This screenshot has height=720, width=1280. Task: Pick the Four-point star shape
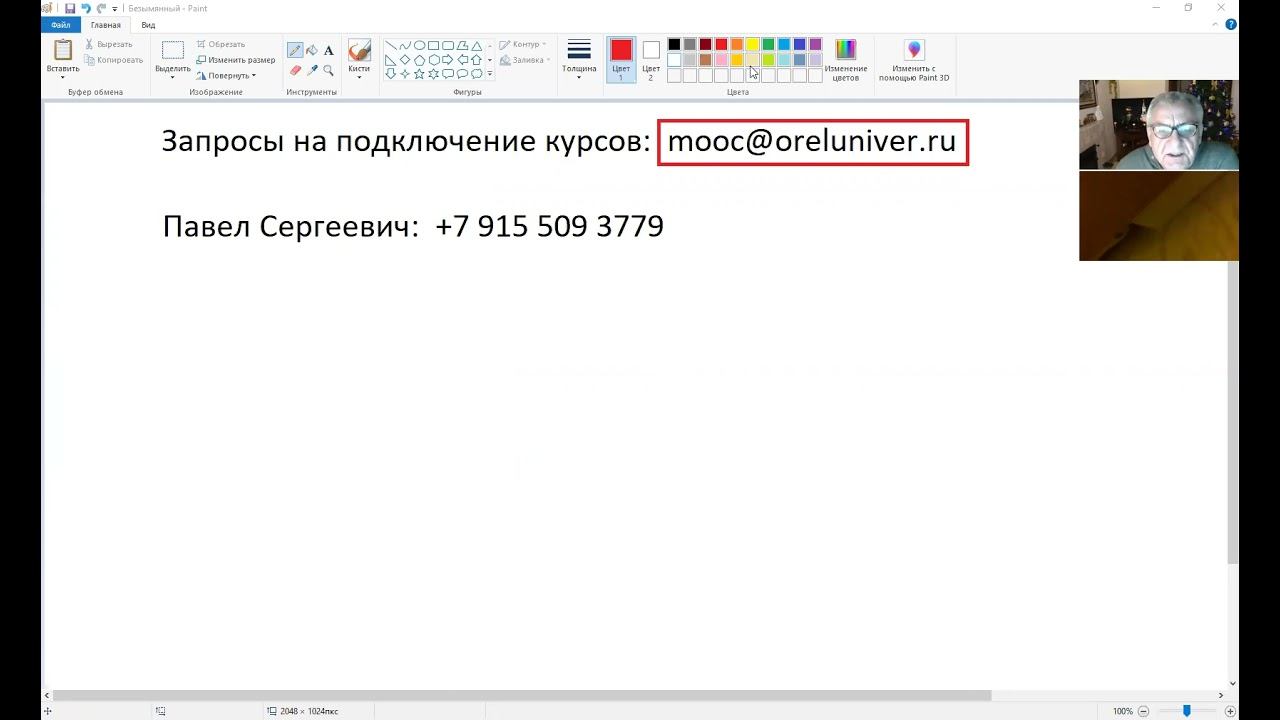point(405,74)
